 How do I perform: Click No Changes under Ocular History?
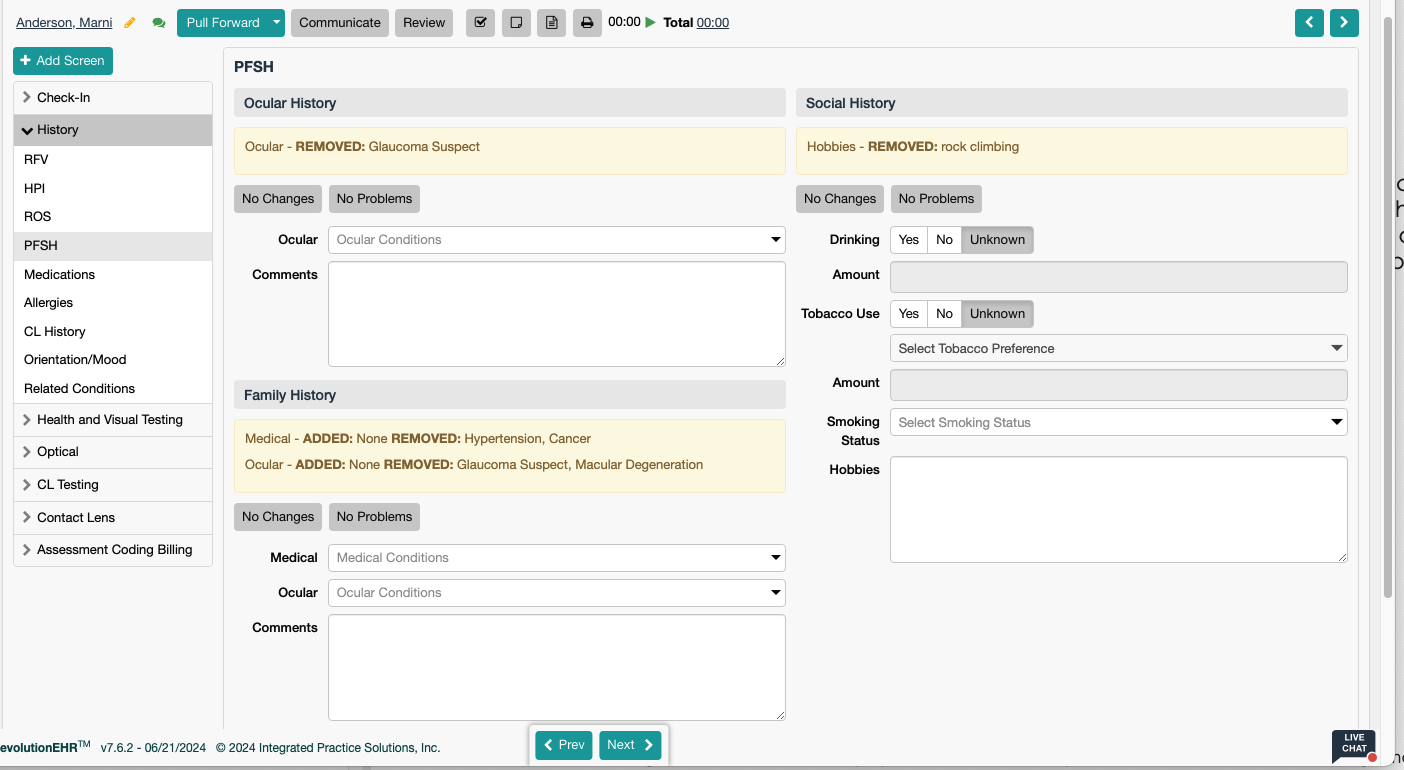pos(278,199)
